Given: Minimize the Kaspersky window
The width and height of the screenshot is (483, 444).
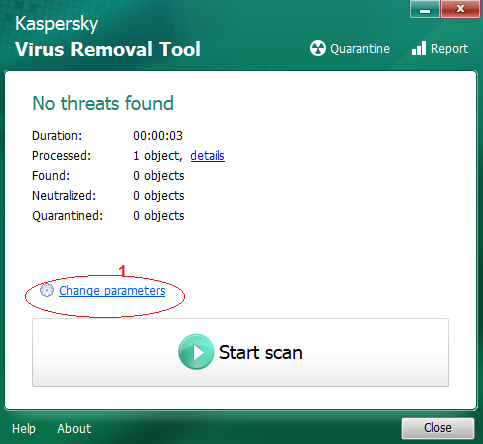Looking at the screenshot, I should click(x=425, y=9).
